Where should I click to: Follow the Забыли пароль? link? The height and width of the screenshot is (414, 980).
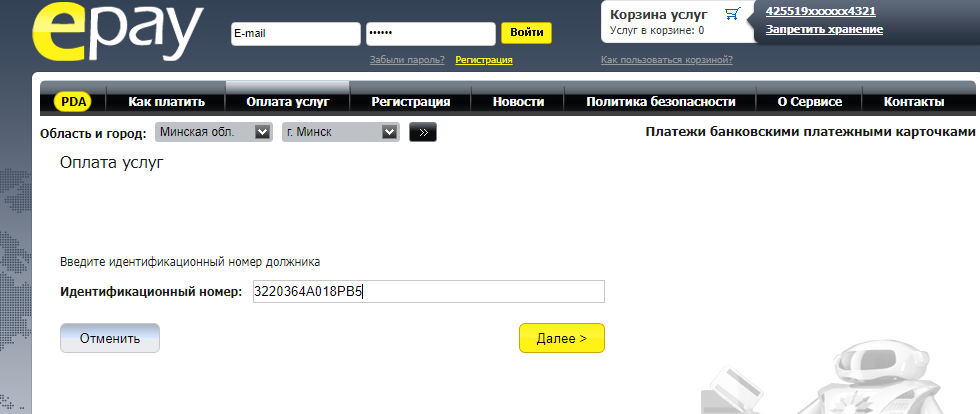(x=407, y=60)
